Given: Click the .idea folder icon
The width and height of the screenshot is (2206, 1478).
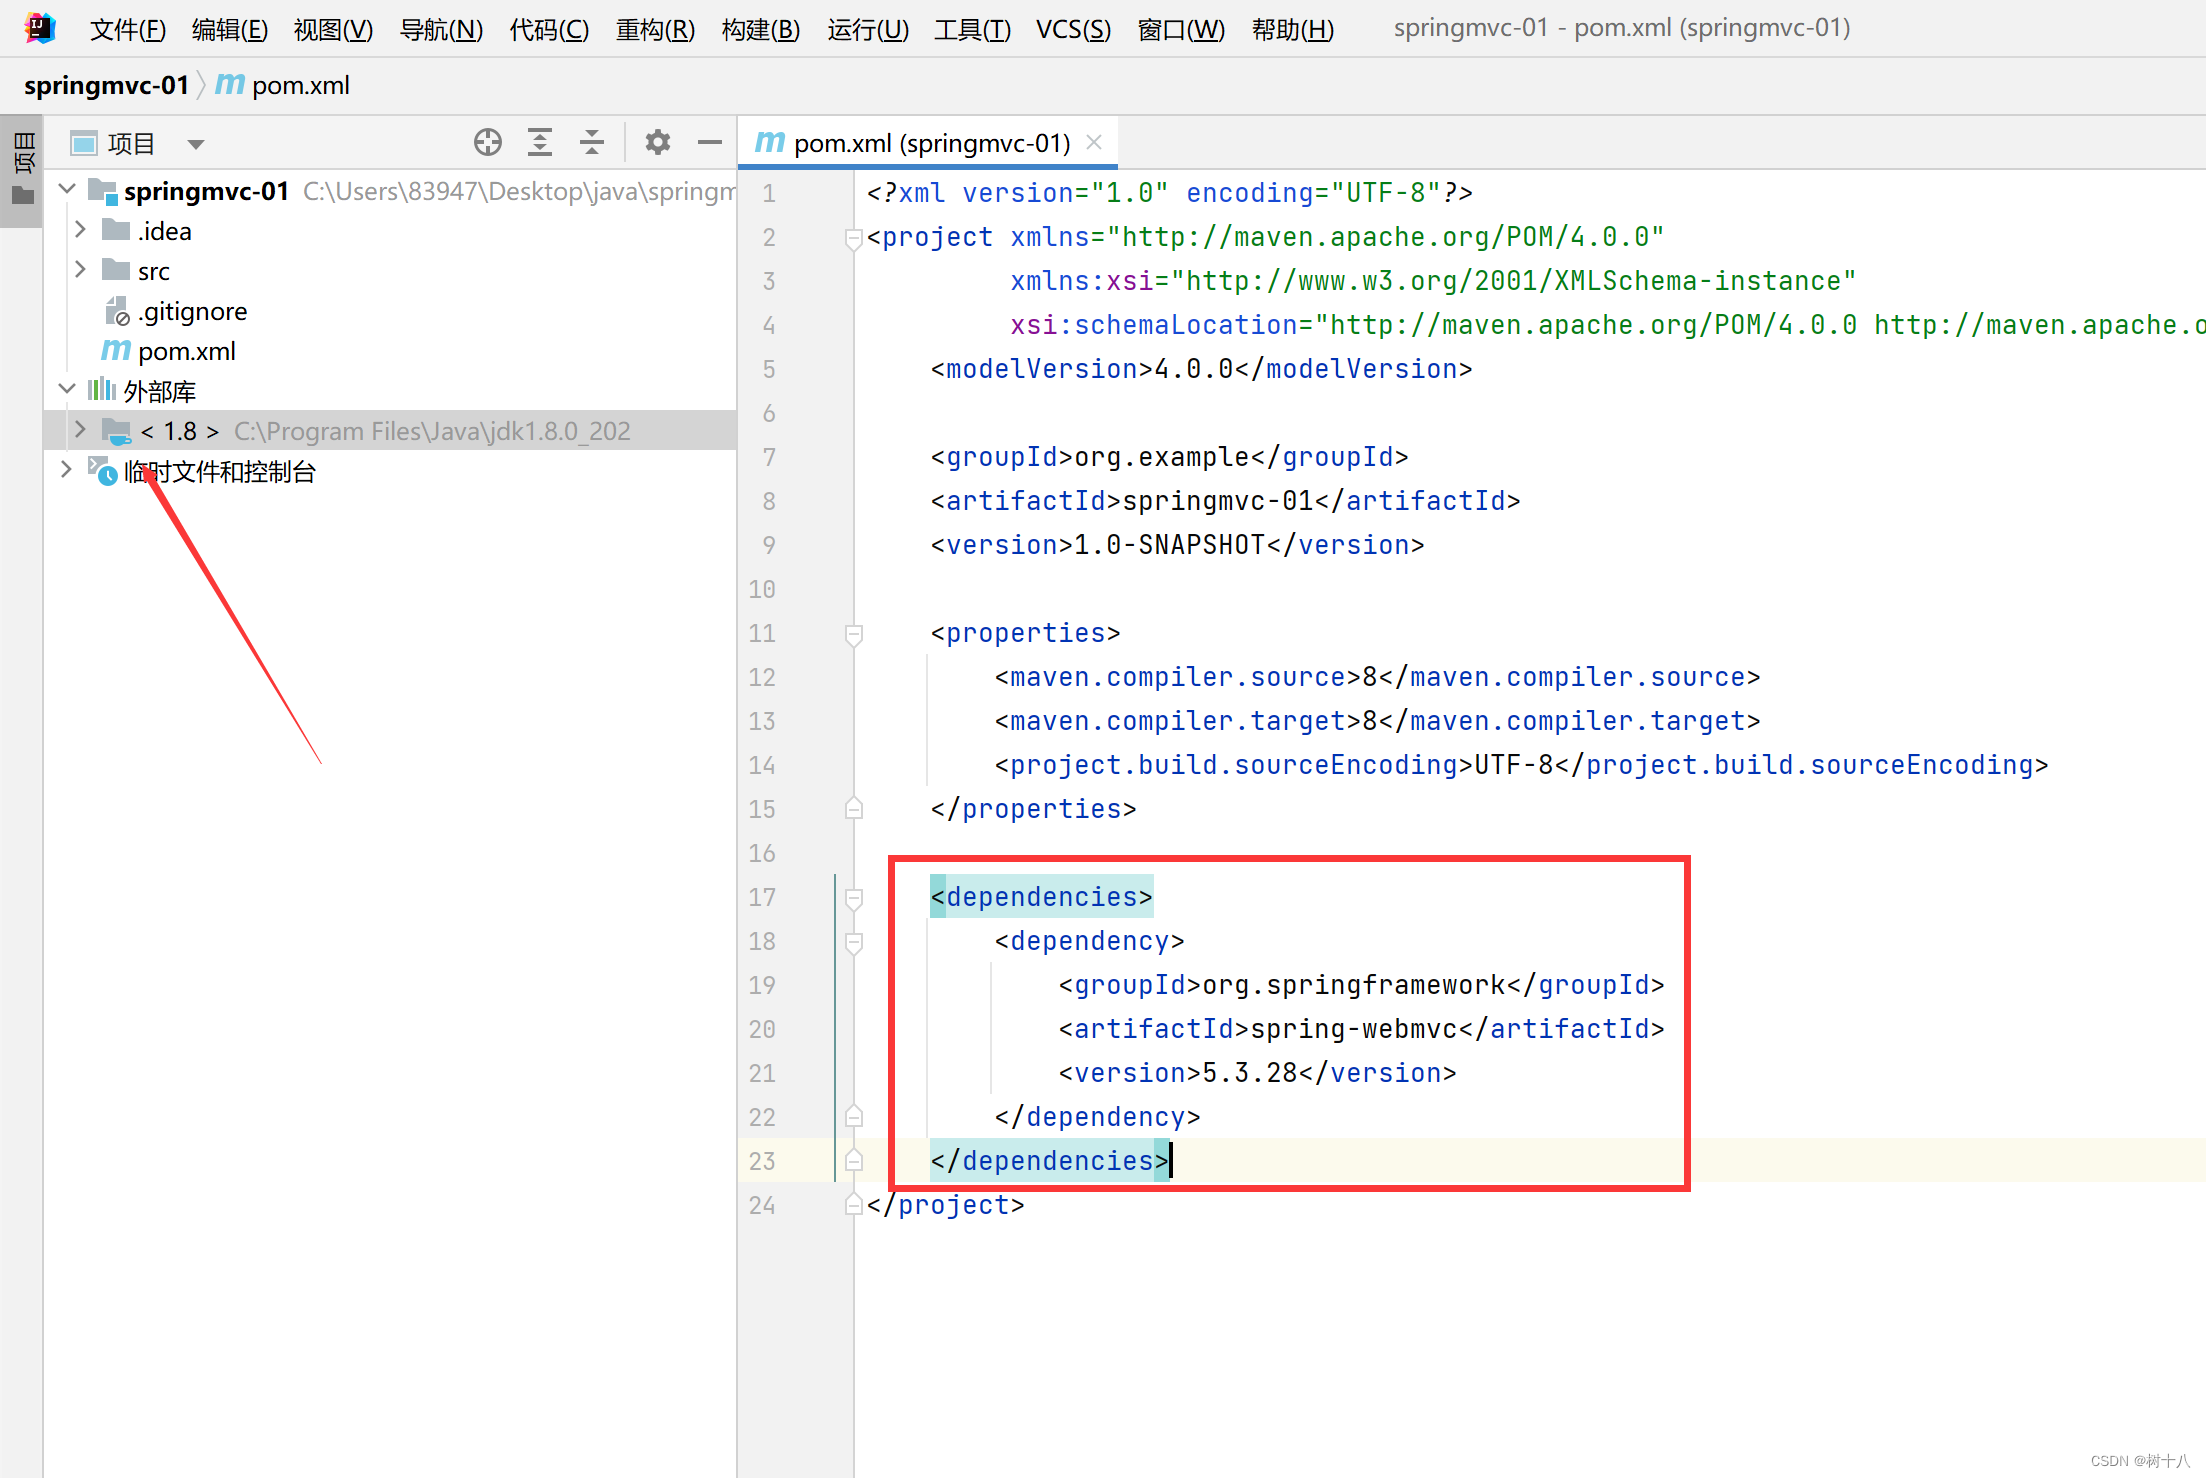Looking at the screenshot, I should click(117, 231).
